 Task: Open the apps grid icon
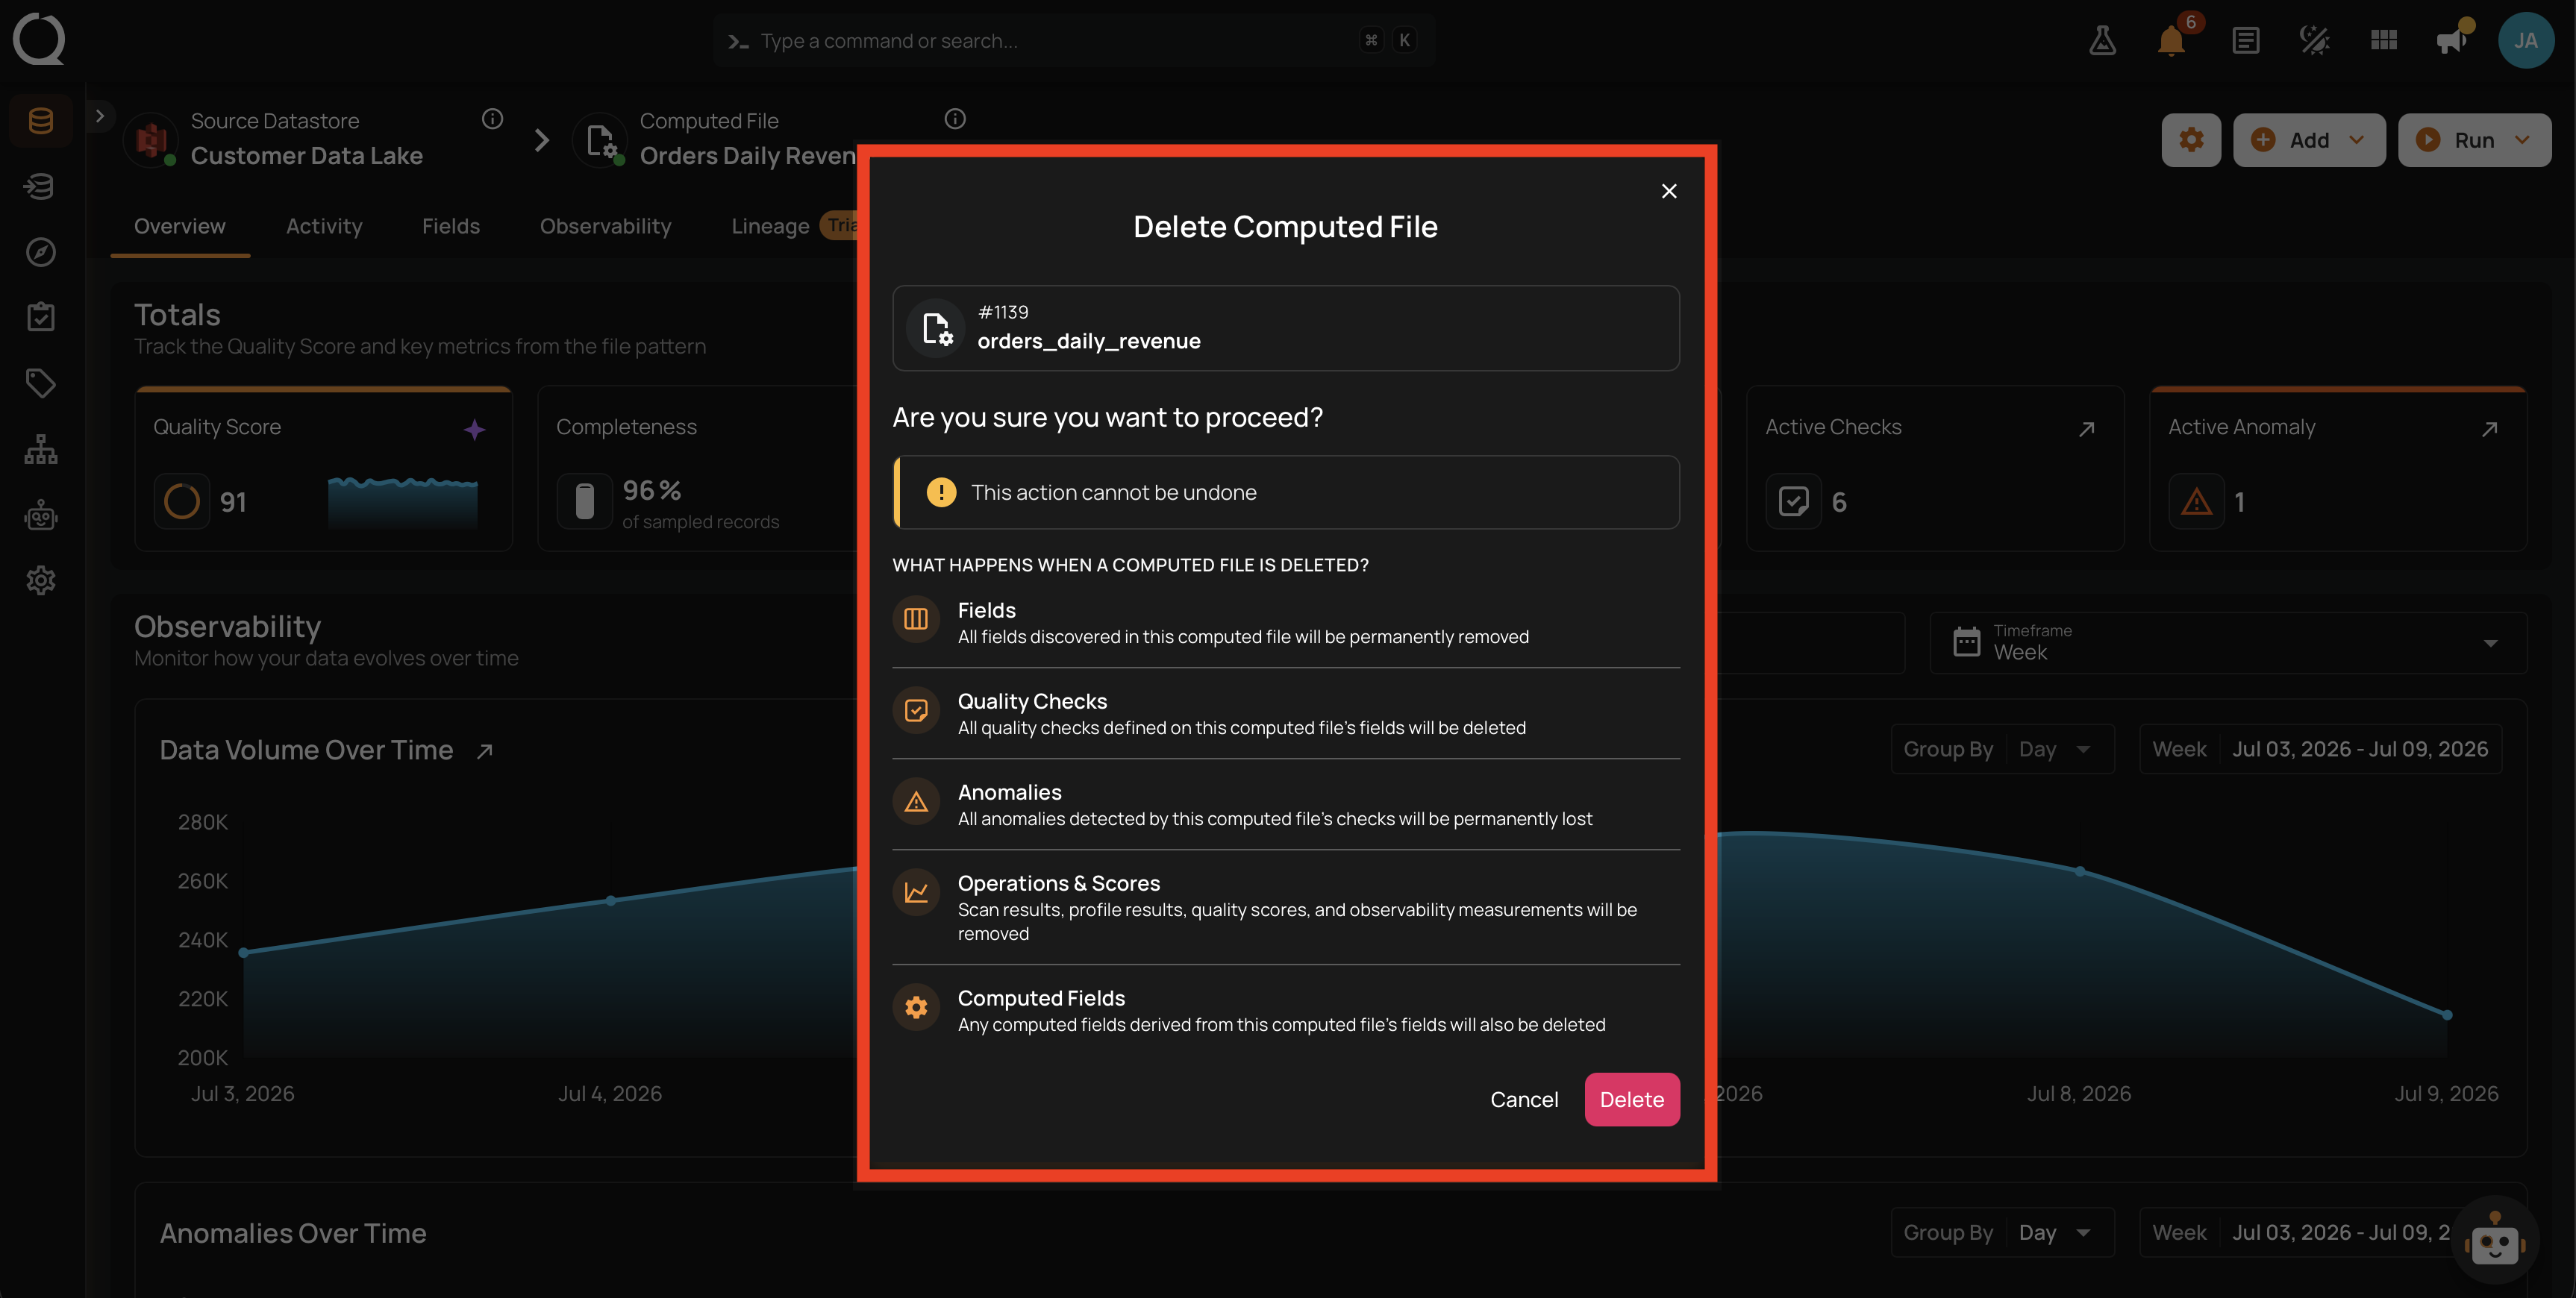pyautogui.click(x=2383, y=40)
